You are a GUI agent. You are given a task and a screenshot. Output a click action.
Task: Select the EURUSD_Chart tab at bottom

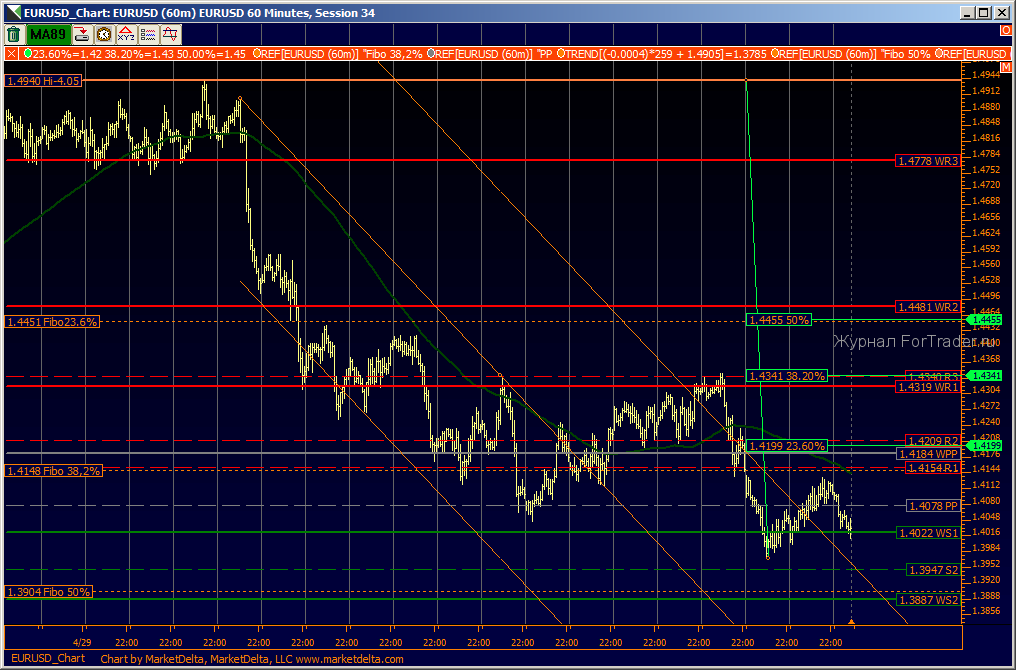point(48,658)
